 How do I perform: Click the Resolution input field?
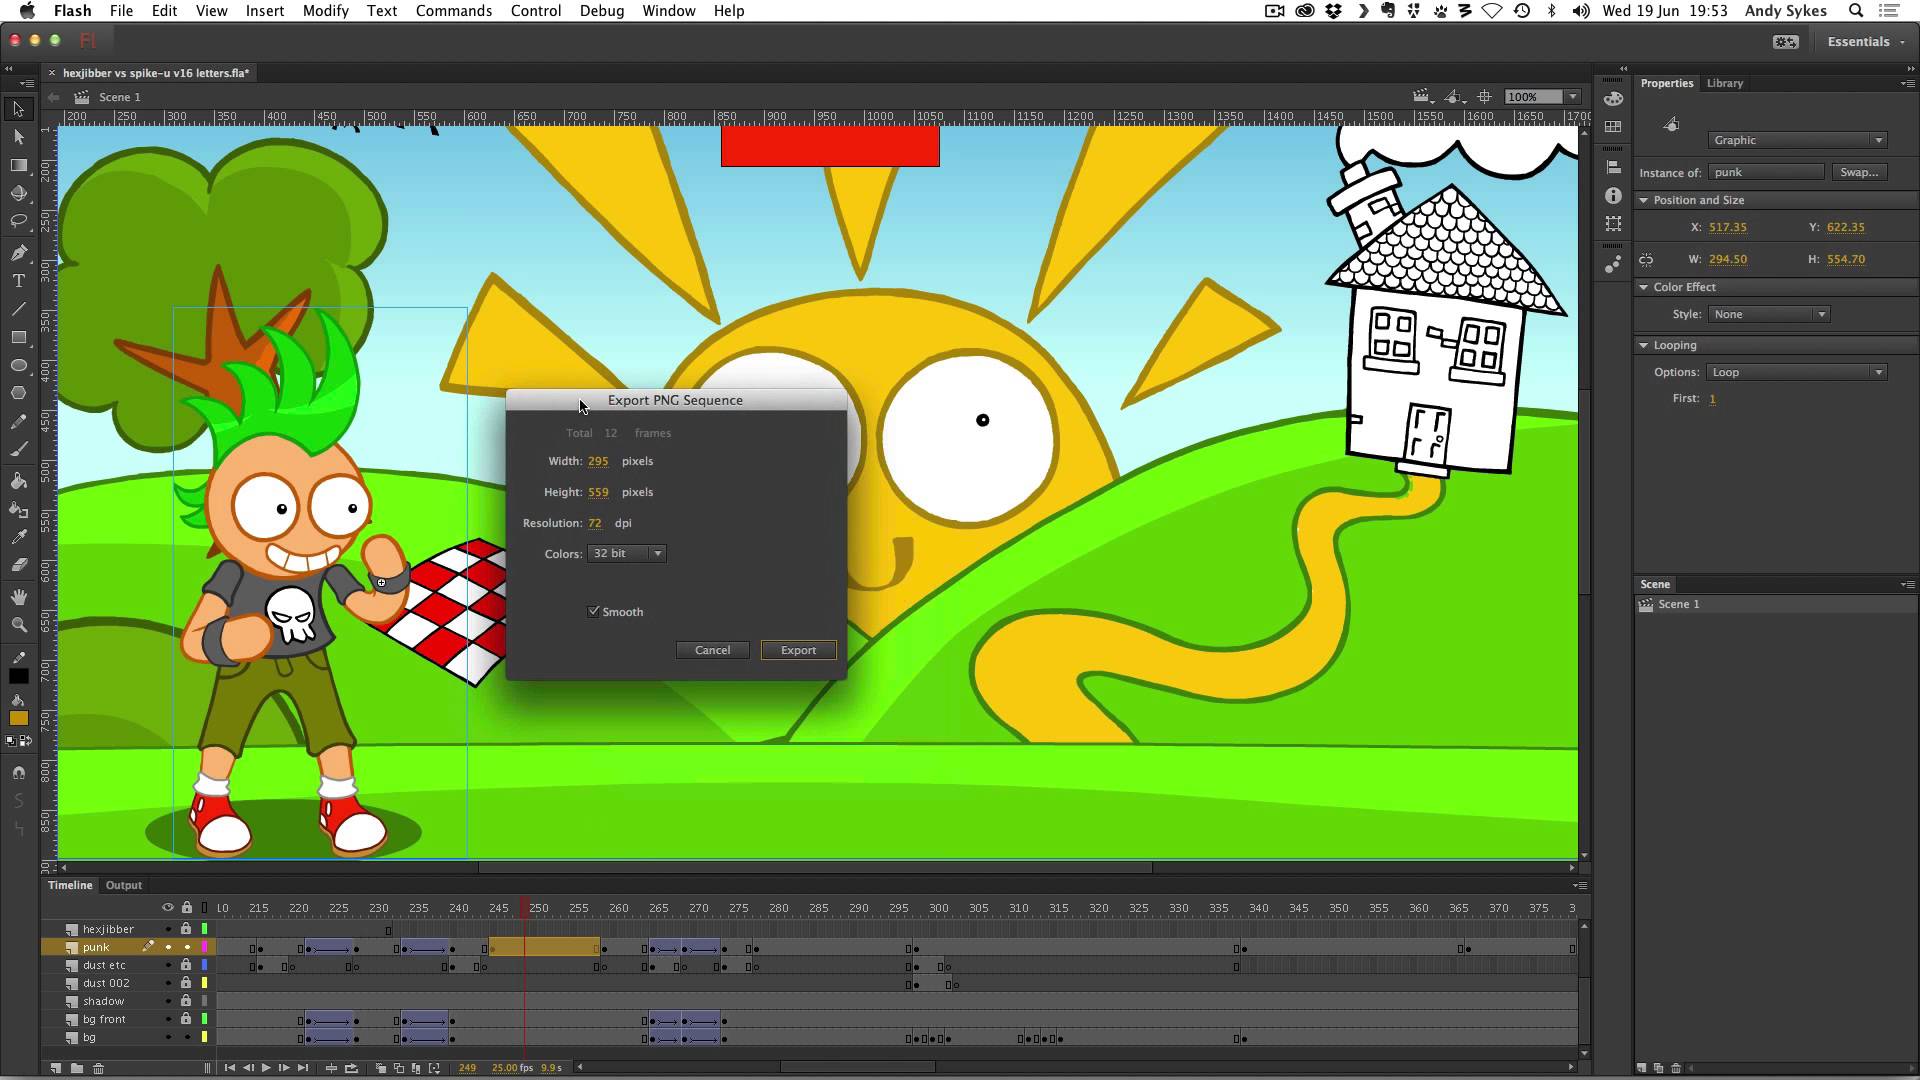click(x=596, y=522)
